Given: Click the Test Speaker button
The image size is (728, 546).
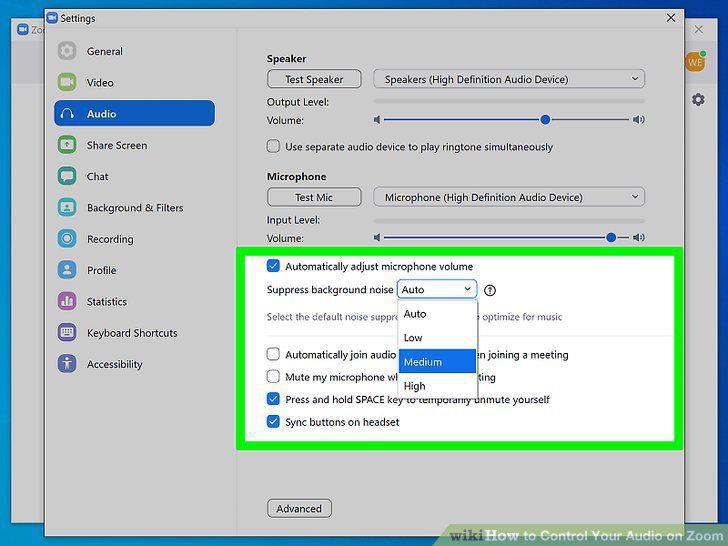Looking at the screenshot, I should [314, 79].
